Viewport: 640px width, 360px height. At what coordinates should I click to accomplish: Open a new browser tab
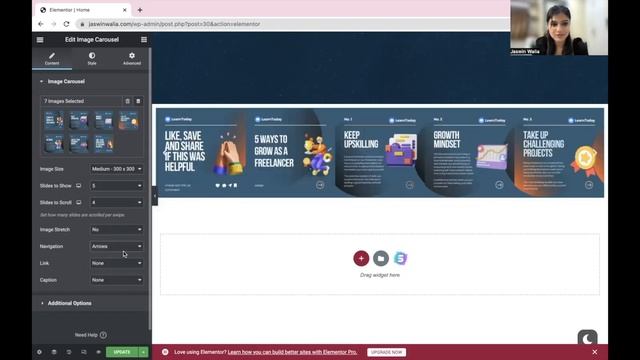(140, 10)
